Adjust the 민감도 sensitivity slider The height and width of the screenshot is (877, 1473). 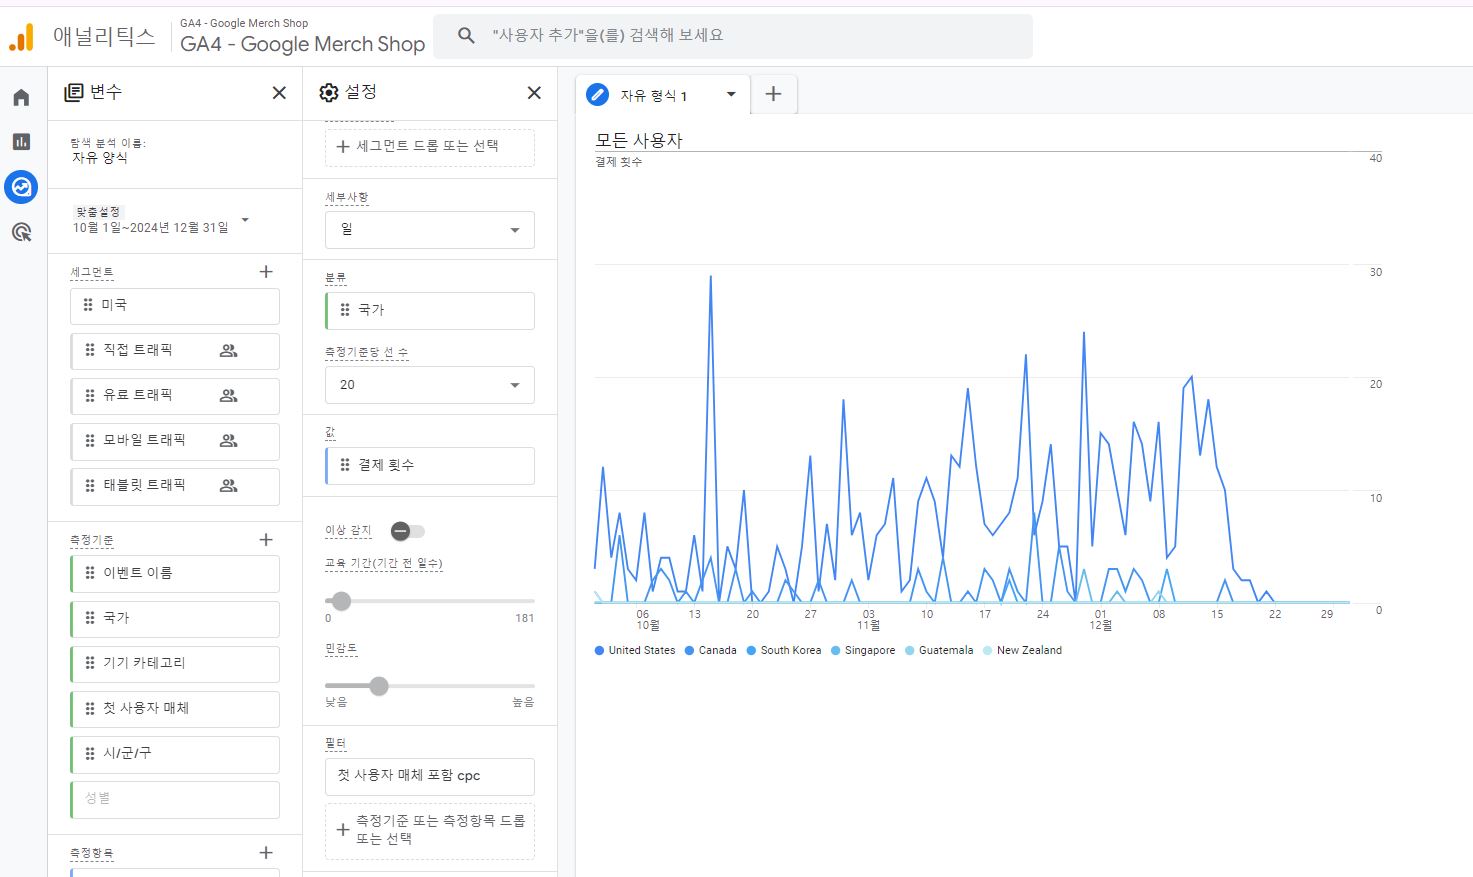tap(379, 686)
